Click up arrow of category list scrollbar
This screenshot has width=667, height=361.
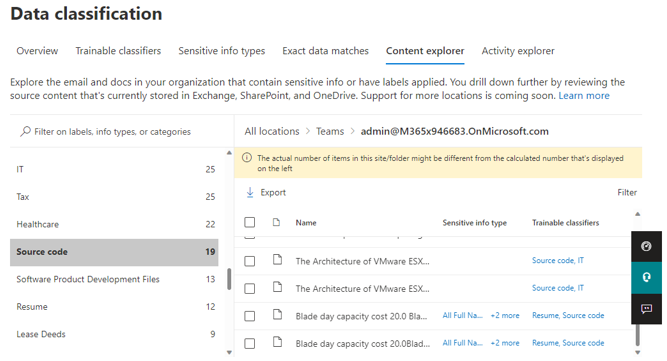point(229,153)
